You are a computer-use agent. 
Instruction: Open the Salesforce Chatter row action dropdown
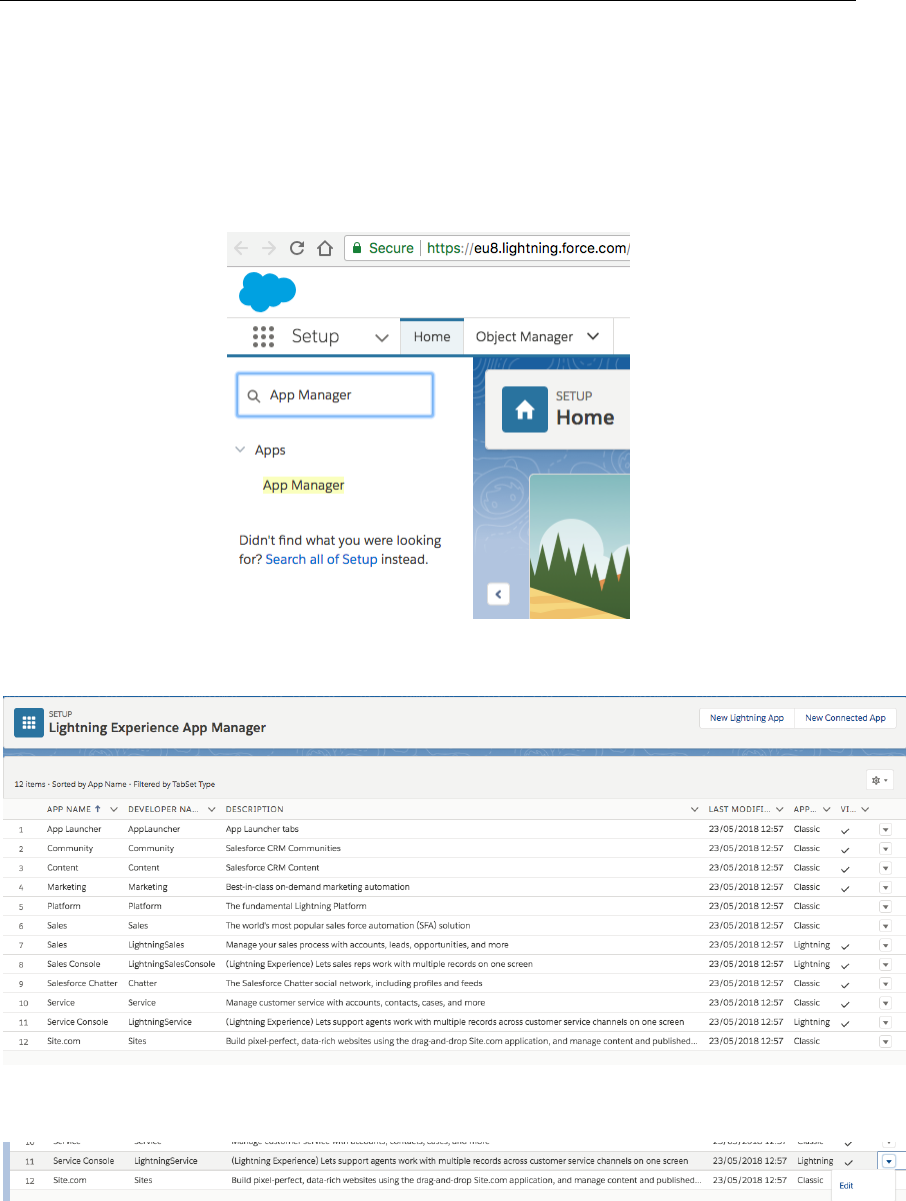(x=885, y=984)
